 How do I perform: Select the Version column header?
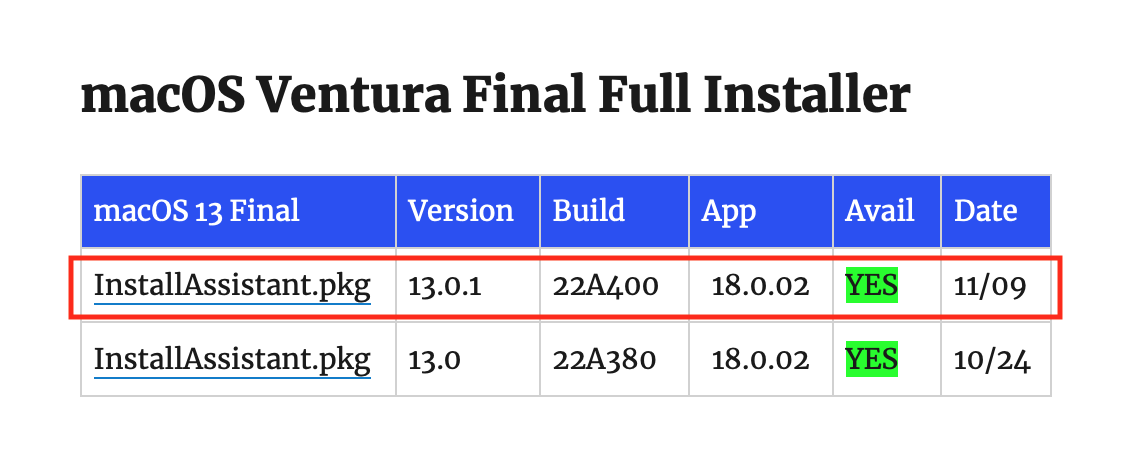tap(461, 211)
